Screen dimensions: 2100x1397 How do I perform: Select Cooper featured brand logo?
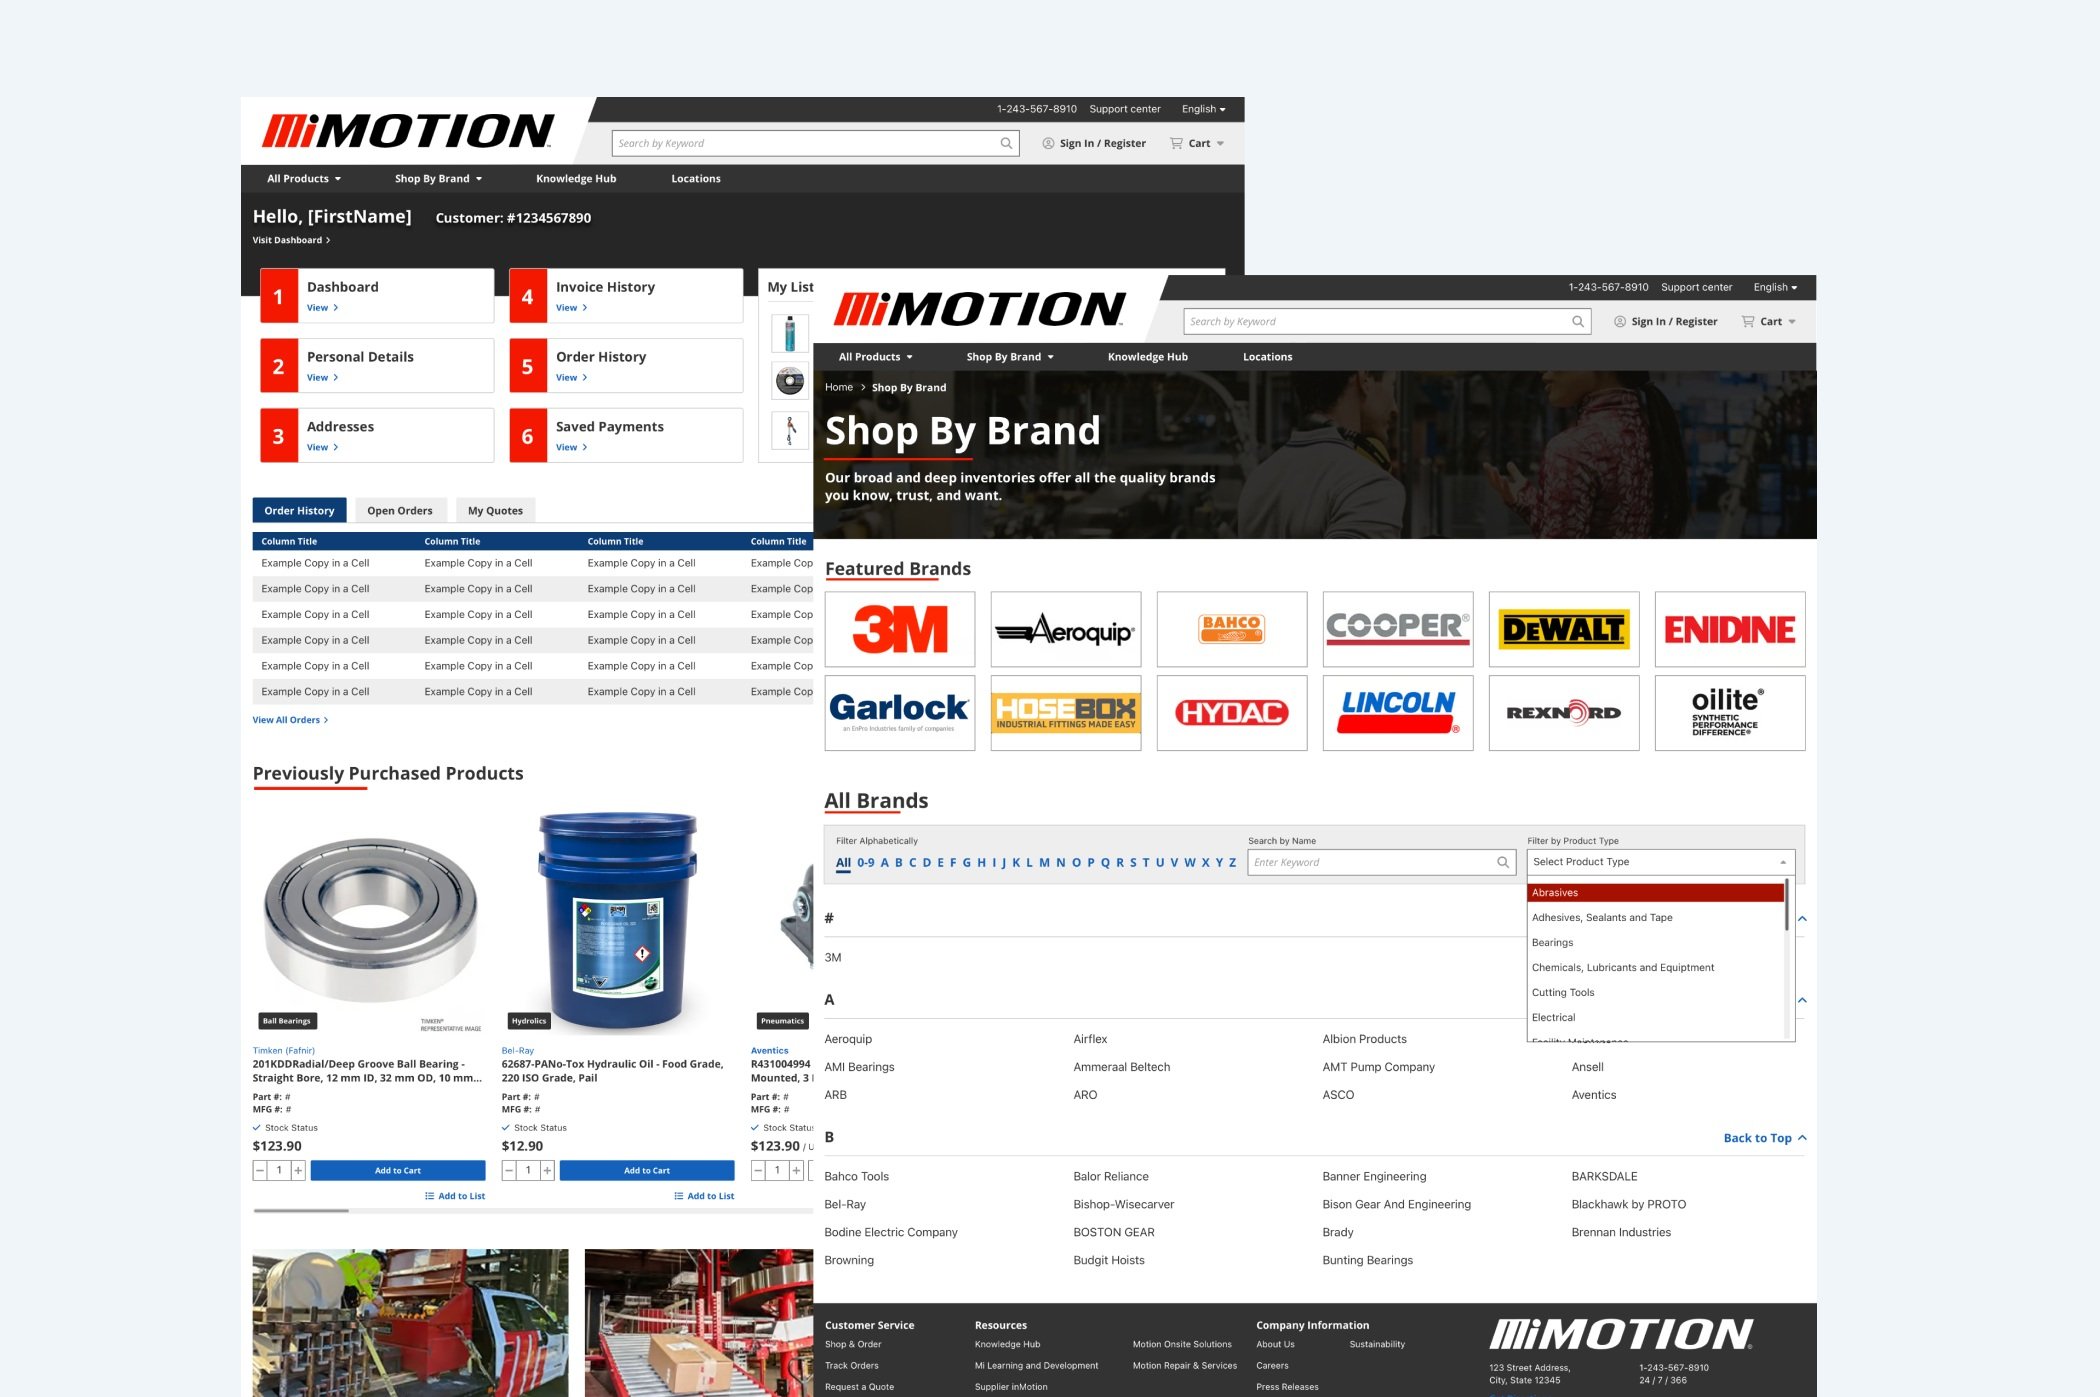1398,629
